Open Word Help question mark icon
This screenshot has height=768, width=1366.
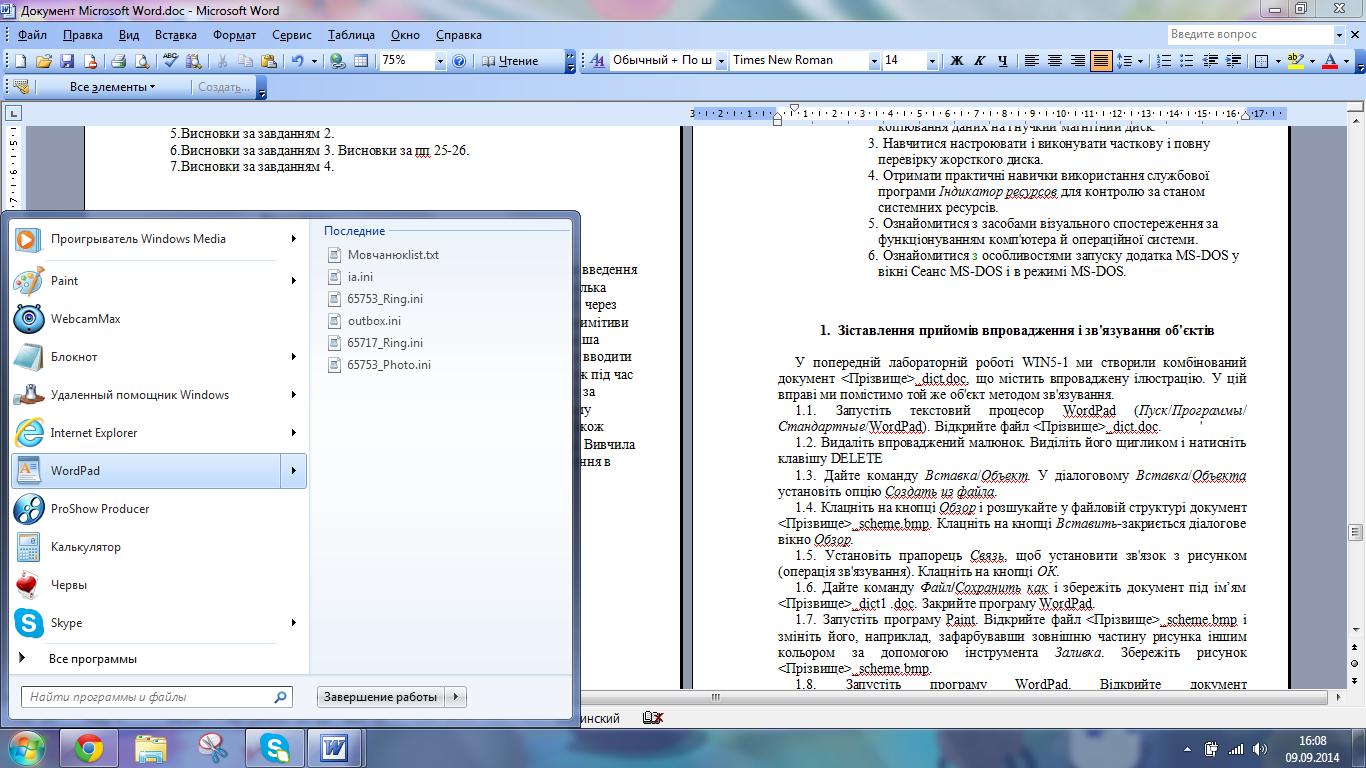pos(459,61)
